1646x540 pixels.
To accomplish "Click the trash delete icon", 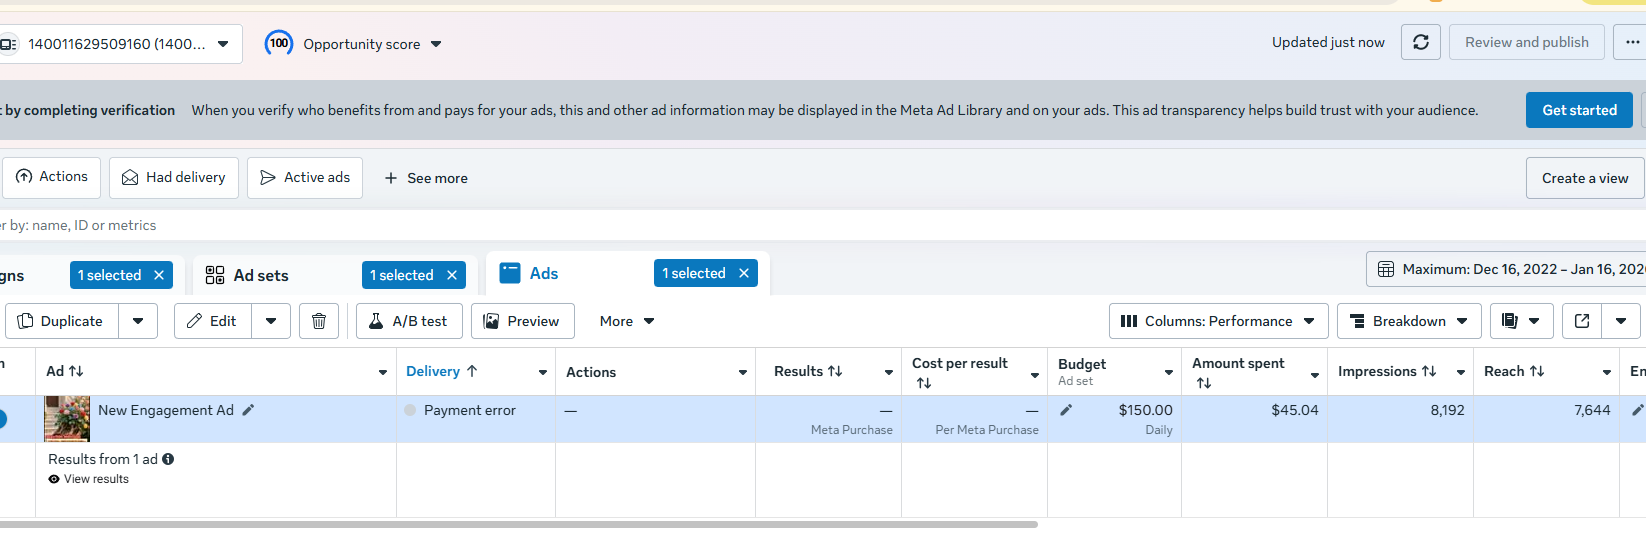I will pyautogui.click(x=319, y=321).
